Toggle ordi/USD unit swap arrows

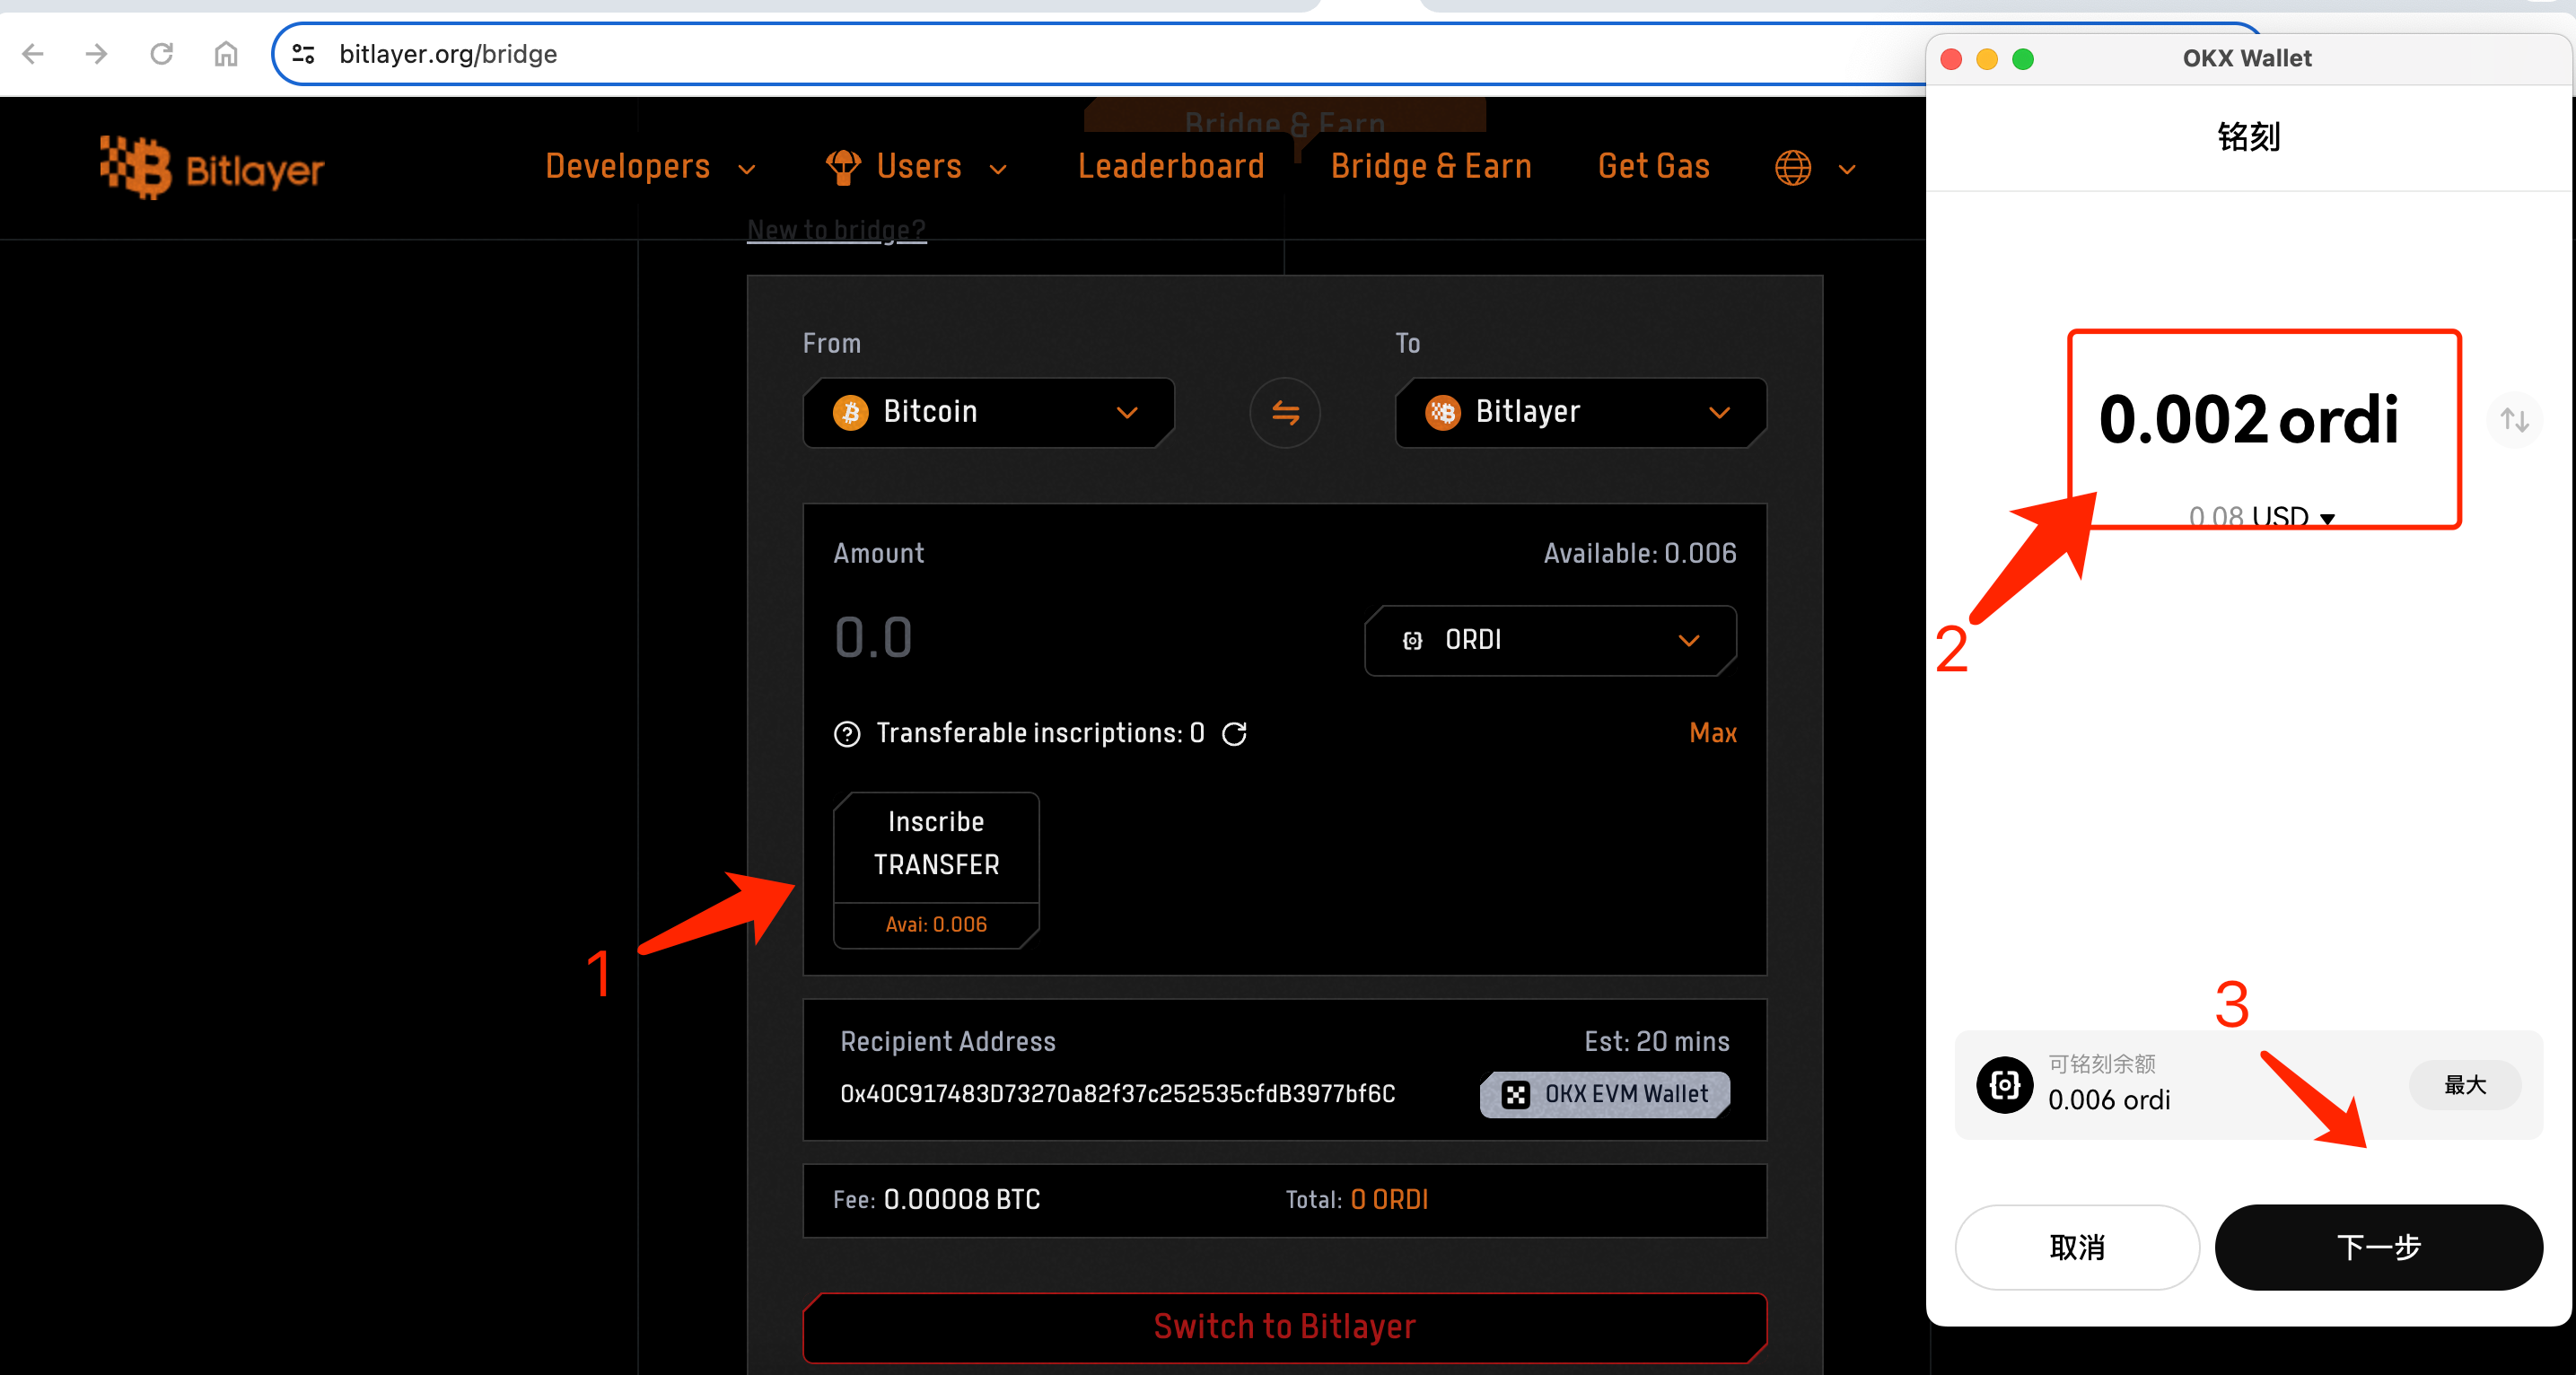pos(2514,420)
